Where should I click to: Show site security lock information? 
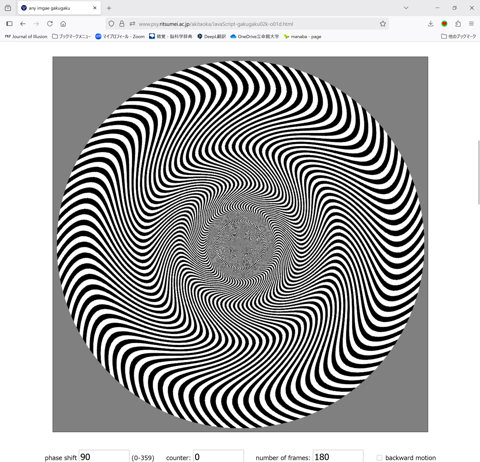[x=122, y=24]
